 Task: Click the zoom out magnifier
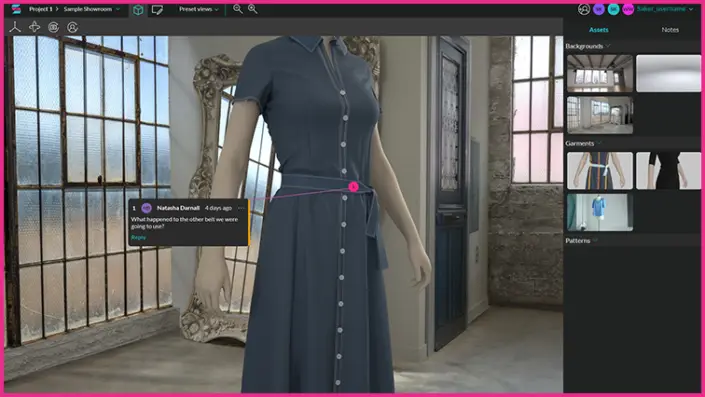tap(237, 9)
